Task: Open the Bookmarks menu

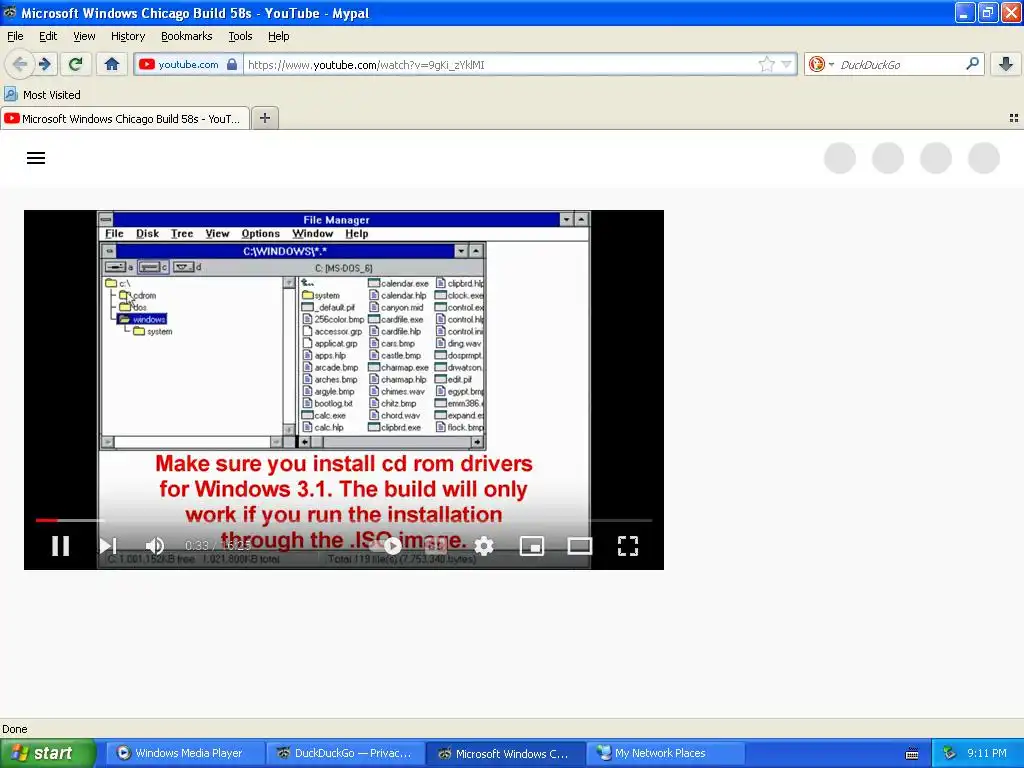Action: click(x=187, y=36)
